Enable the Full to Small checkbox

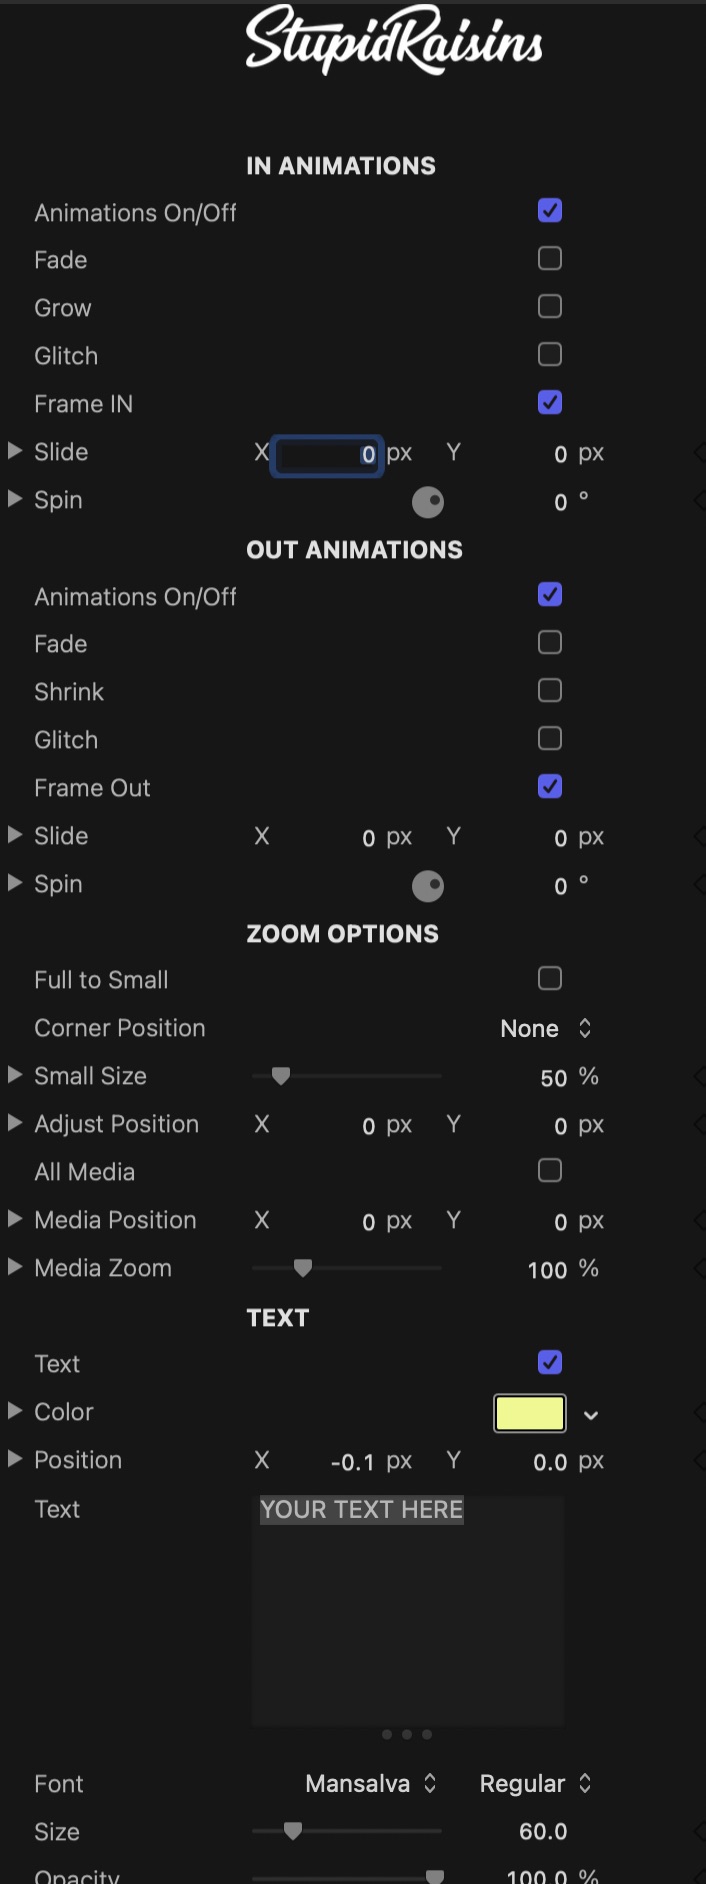pyautogui.click(x=550, y=979)
